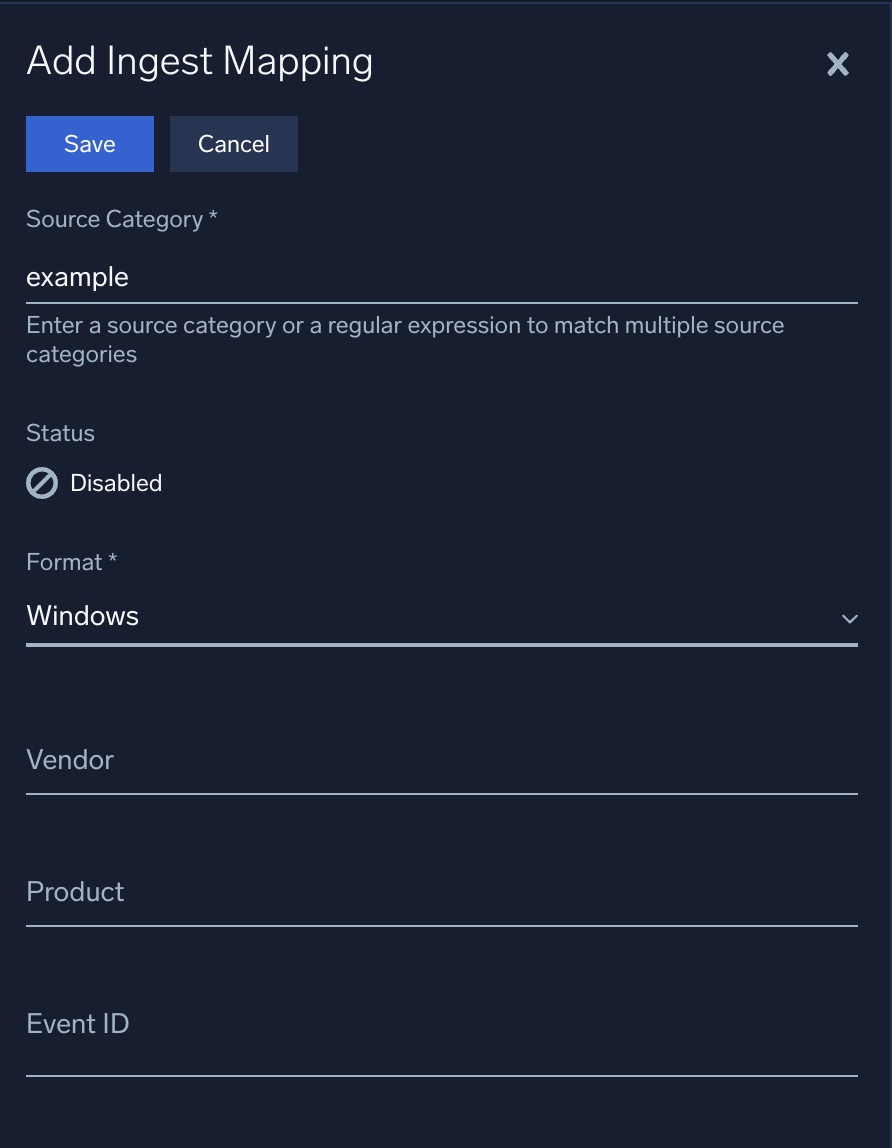The image size is (892, 1148).
Task: Click into the Vendor field
Action: (x=440, y=761)
